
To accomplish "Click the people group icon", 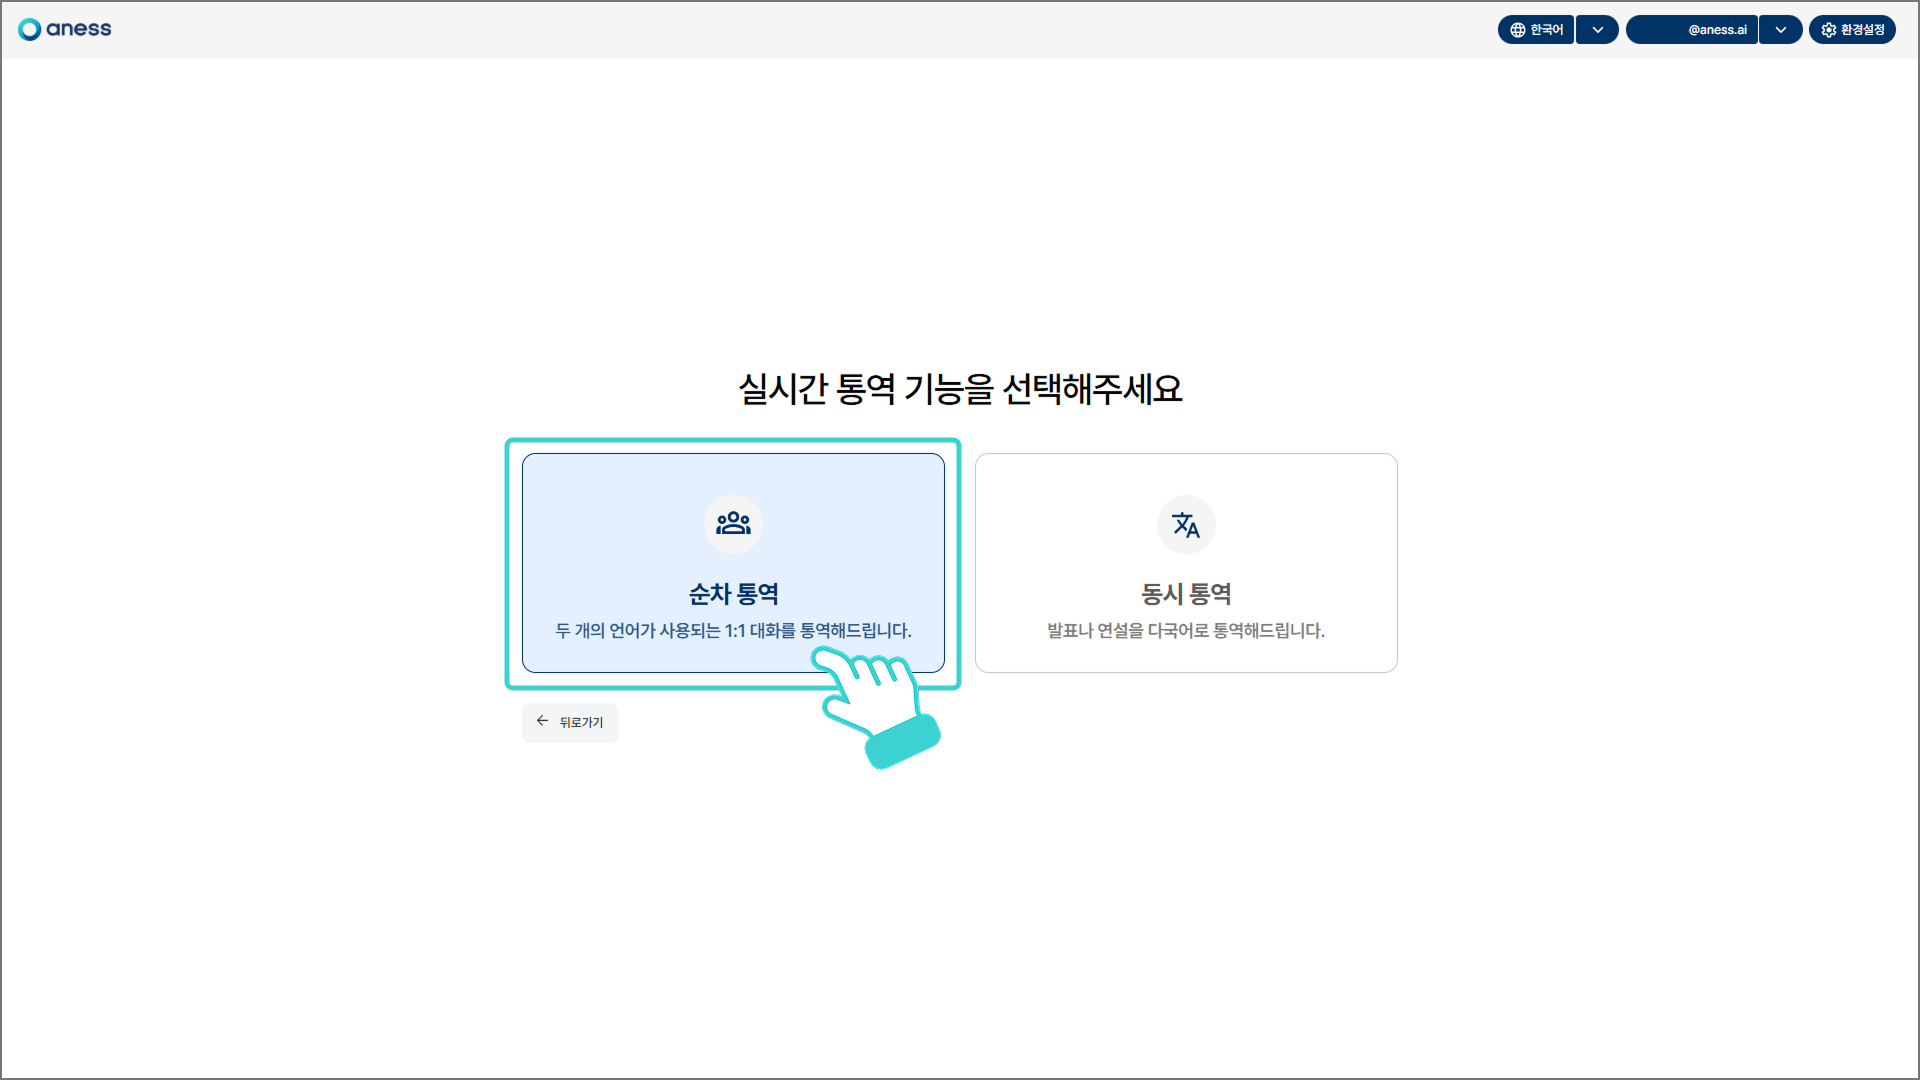I will tap(733, 524).
